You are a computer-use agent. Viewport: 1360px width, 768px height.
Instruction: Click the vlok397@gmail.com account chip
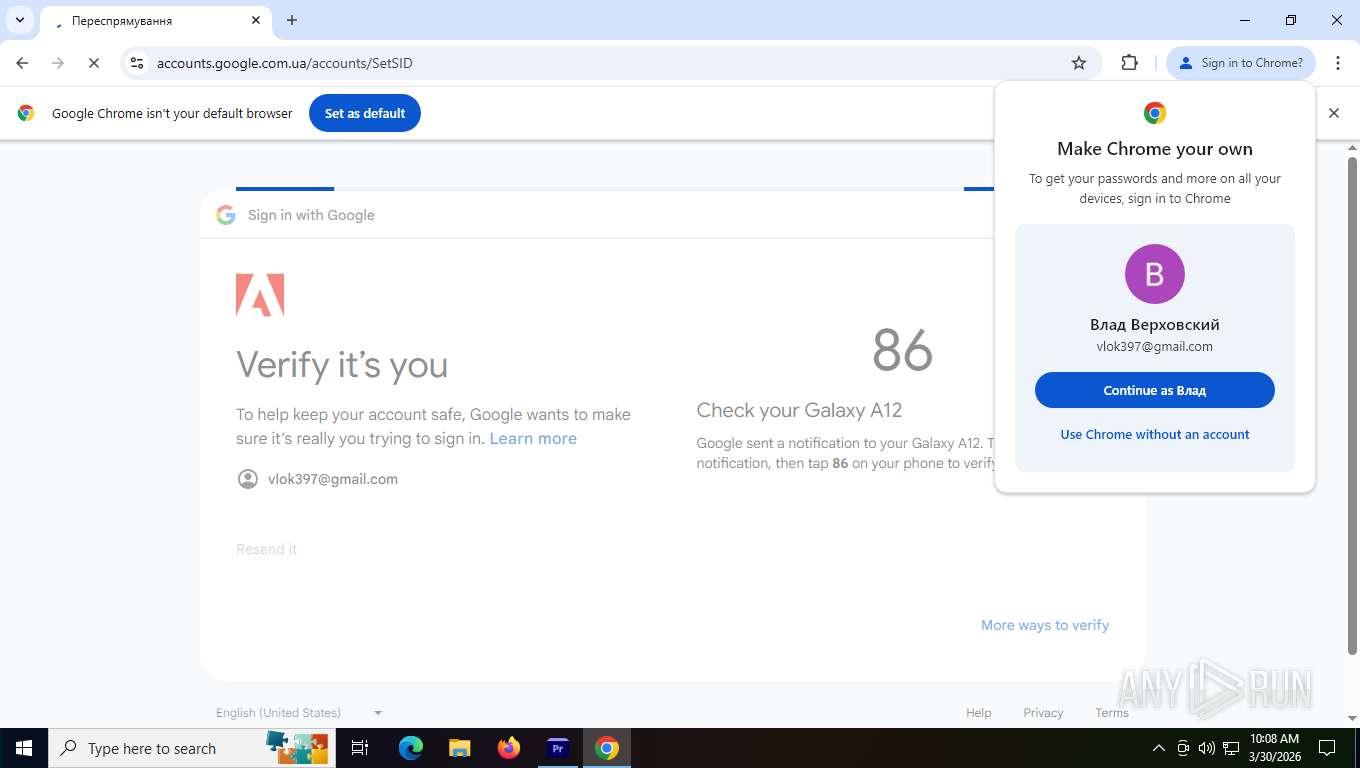[318, 479]
